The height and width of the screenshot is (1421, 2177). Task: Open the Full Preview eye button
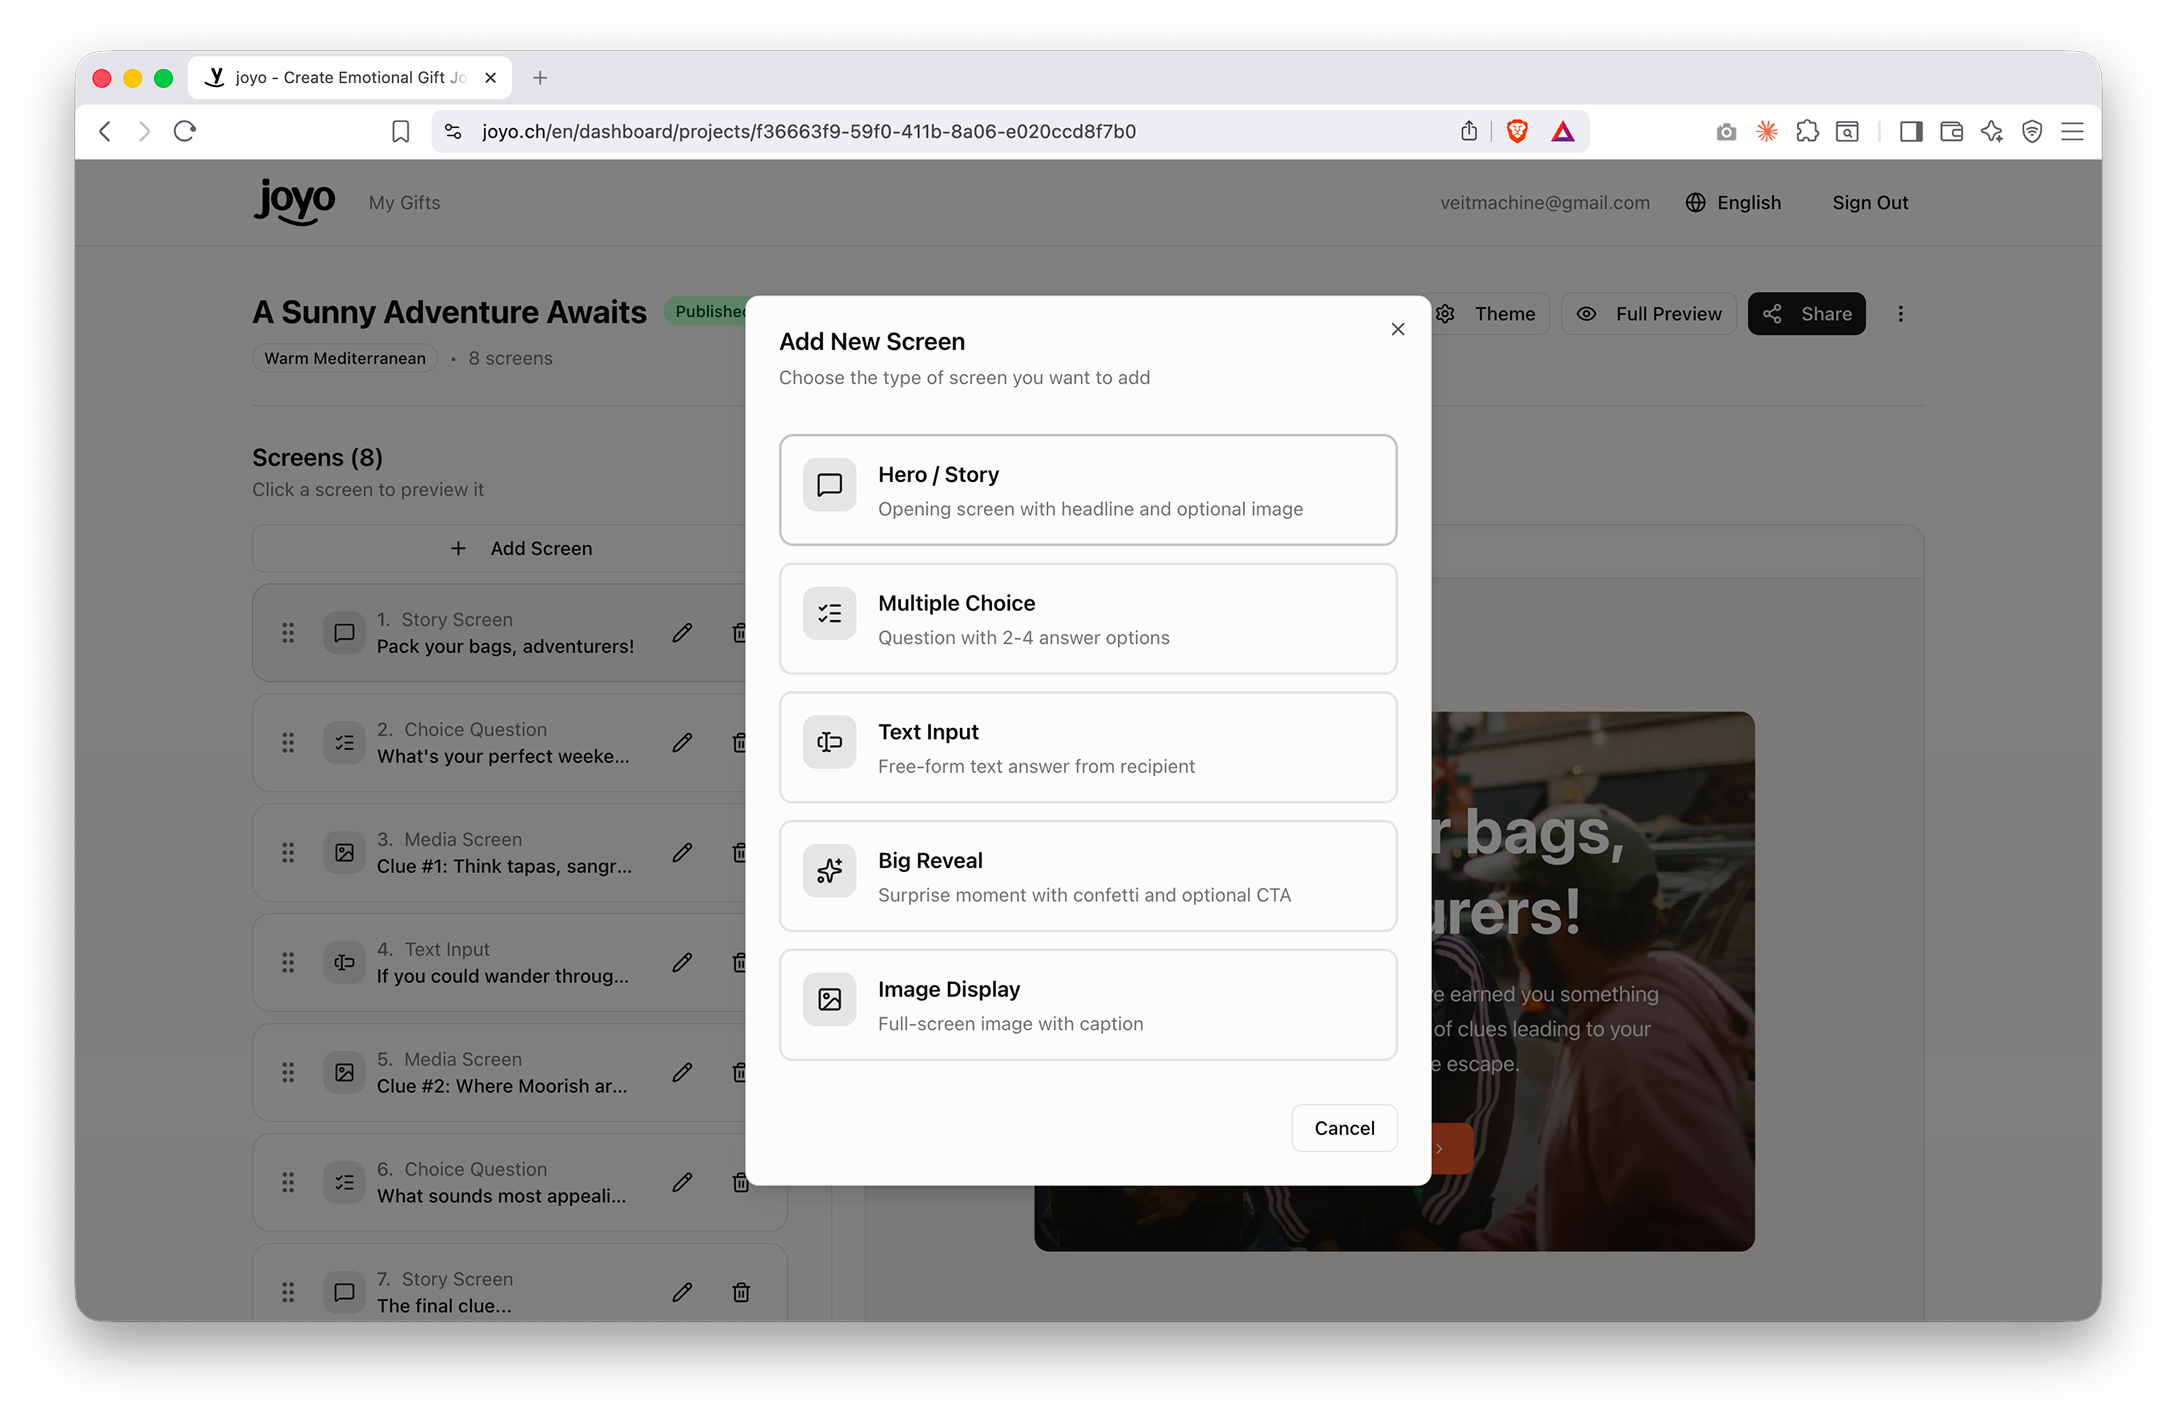coord(1650,314)
